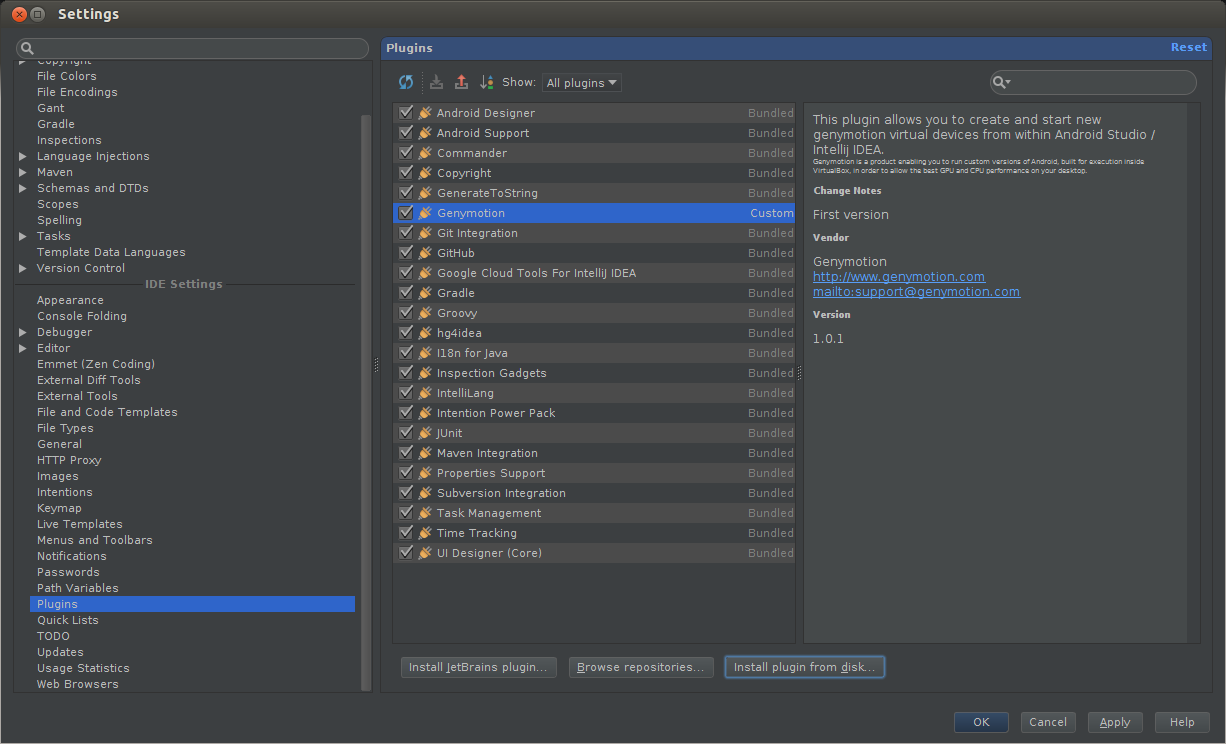The height and width of the screenshot is (744, 1226).
Task: Click the support@genymotion.com mail link
Action: click(916, 292)
